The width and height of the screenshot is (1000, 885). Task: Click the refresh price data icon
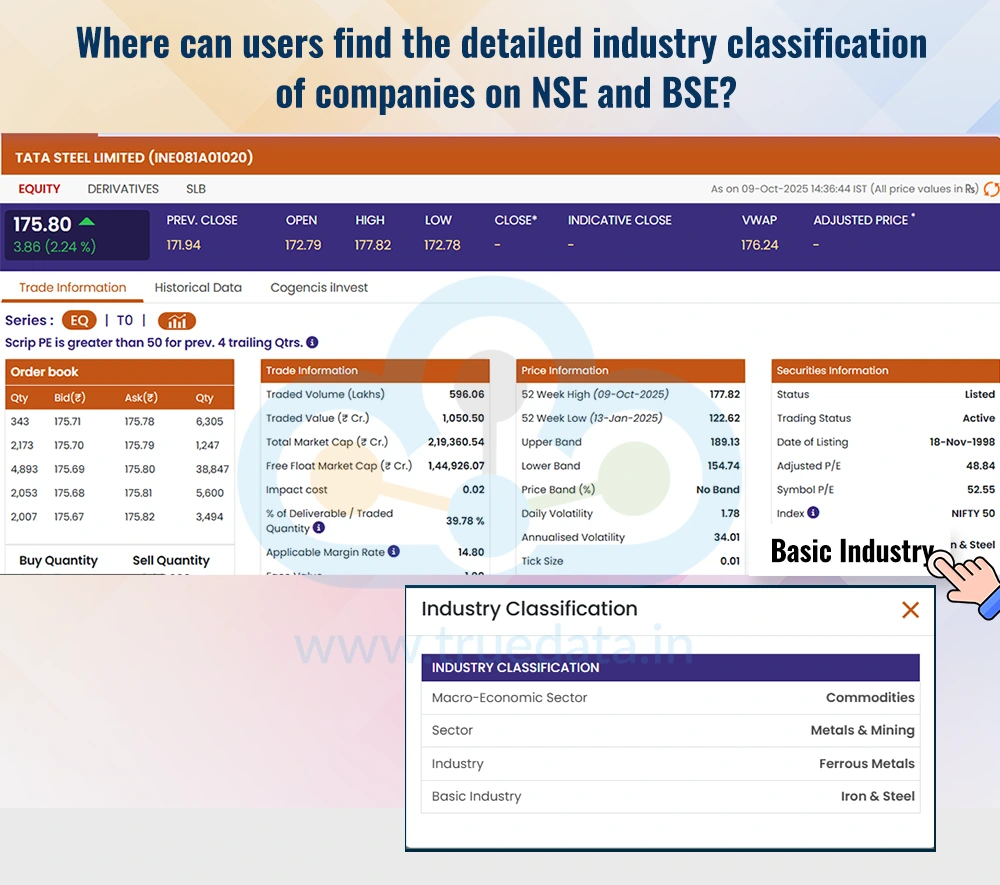[x=991, y=189]
